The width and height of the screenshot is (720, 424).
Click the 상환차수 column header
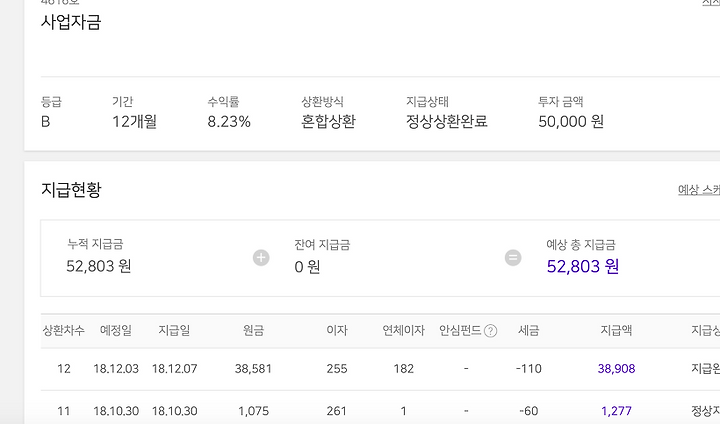(63, 331)
